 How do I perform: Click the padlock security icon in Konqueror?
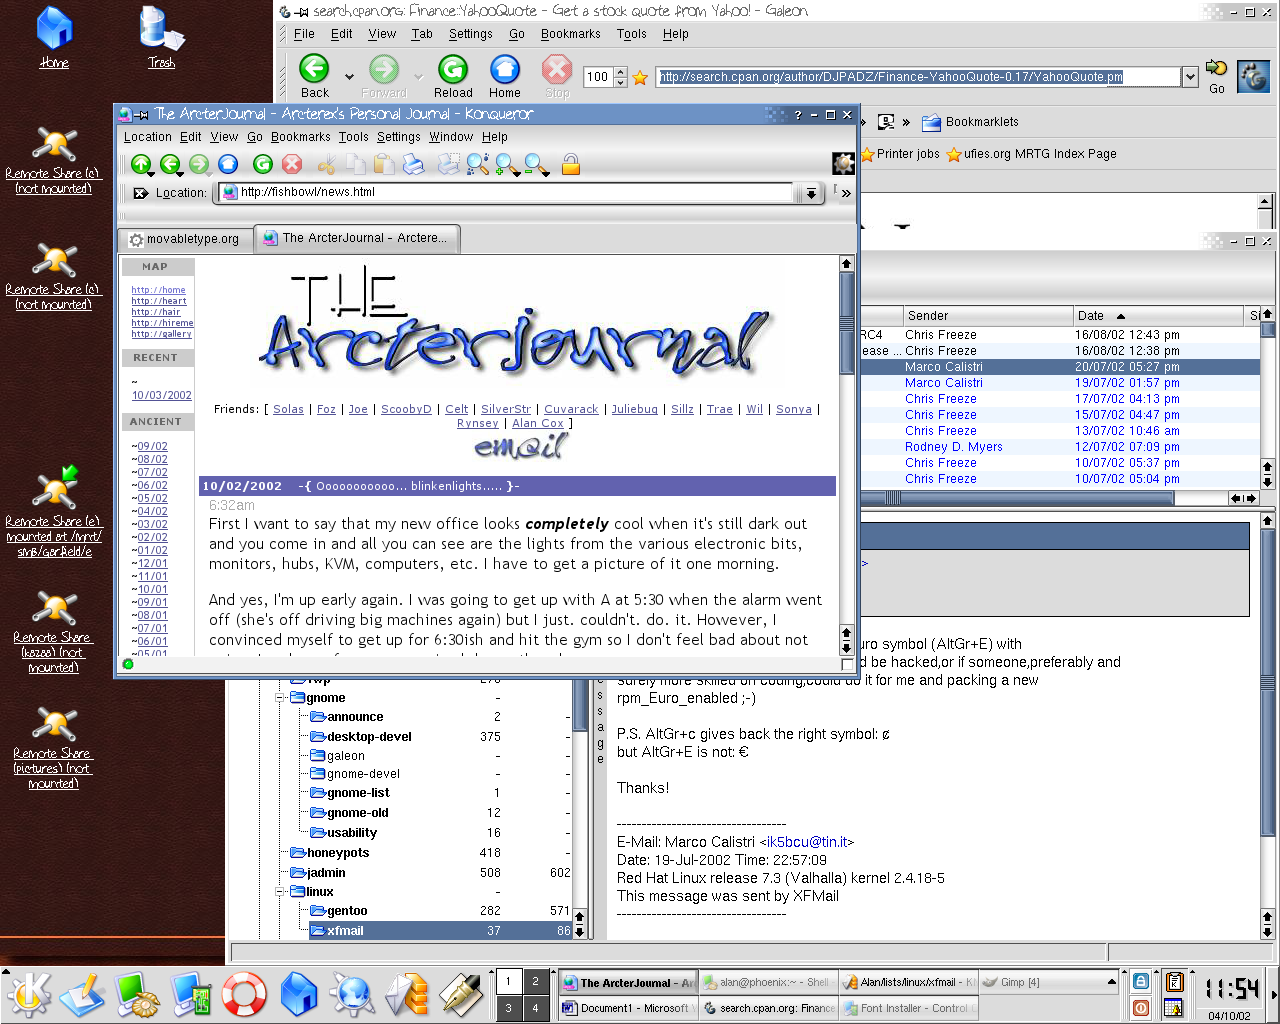(x=571, y=165)
